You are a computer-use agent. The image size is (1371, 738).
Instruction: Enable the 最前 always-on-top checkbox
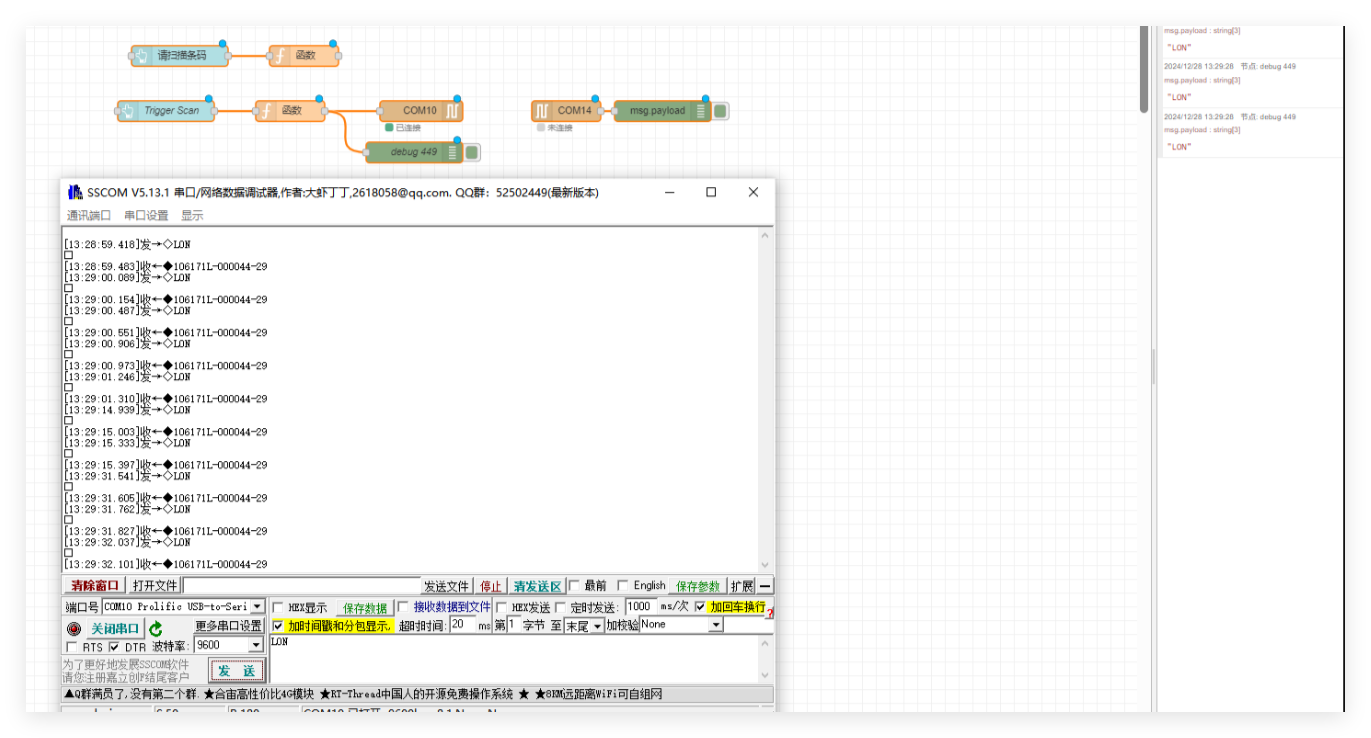click(574, 586)
